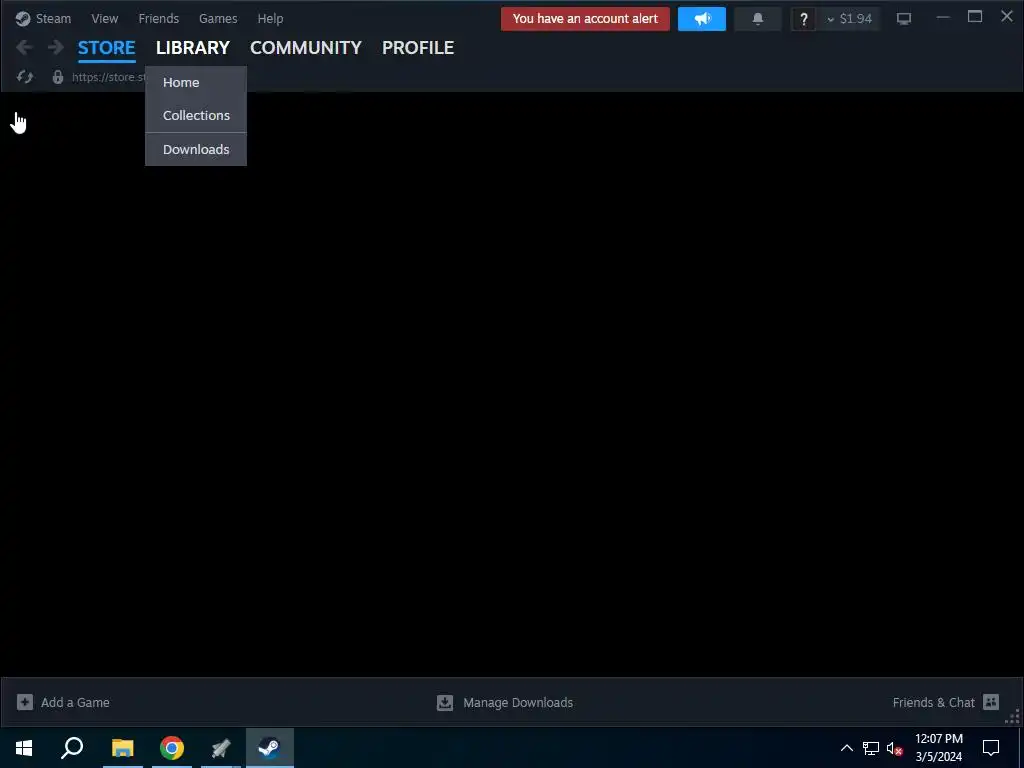The image size is (1024, 768).
Task: Open Friends & Chat
Action: (946, 702)
